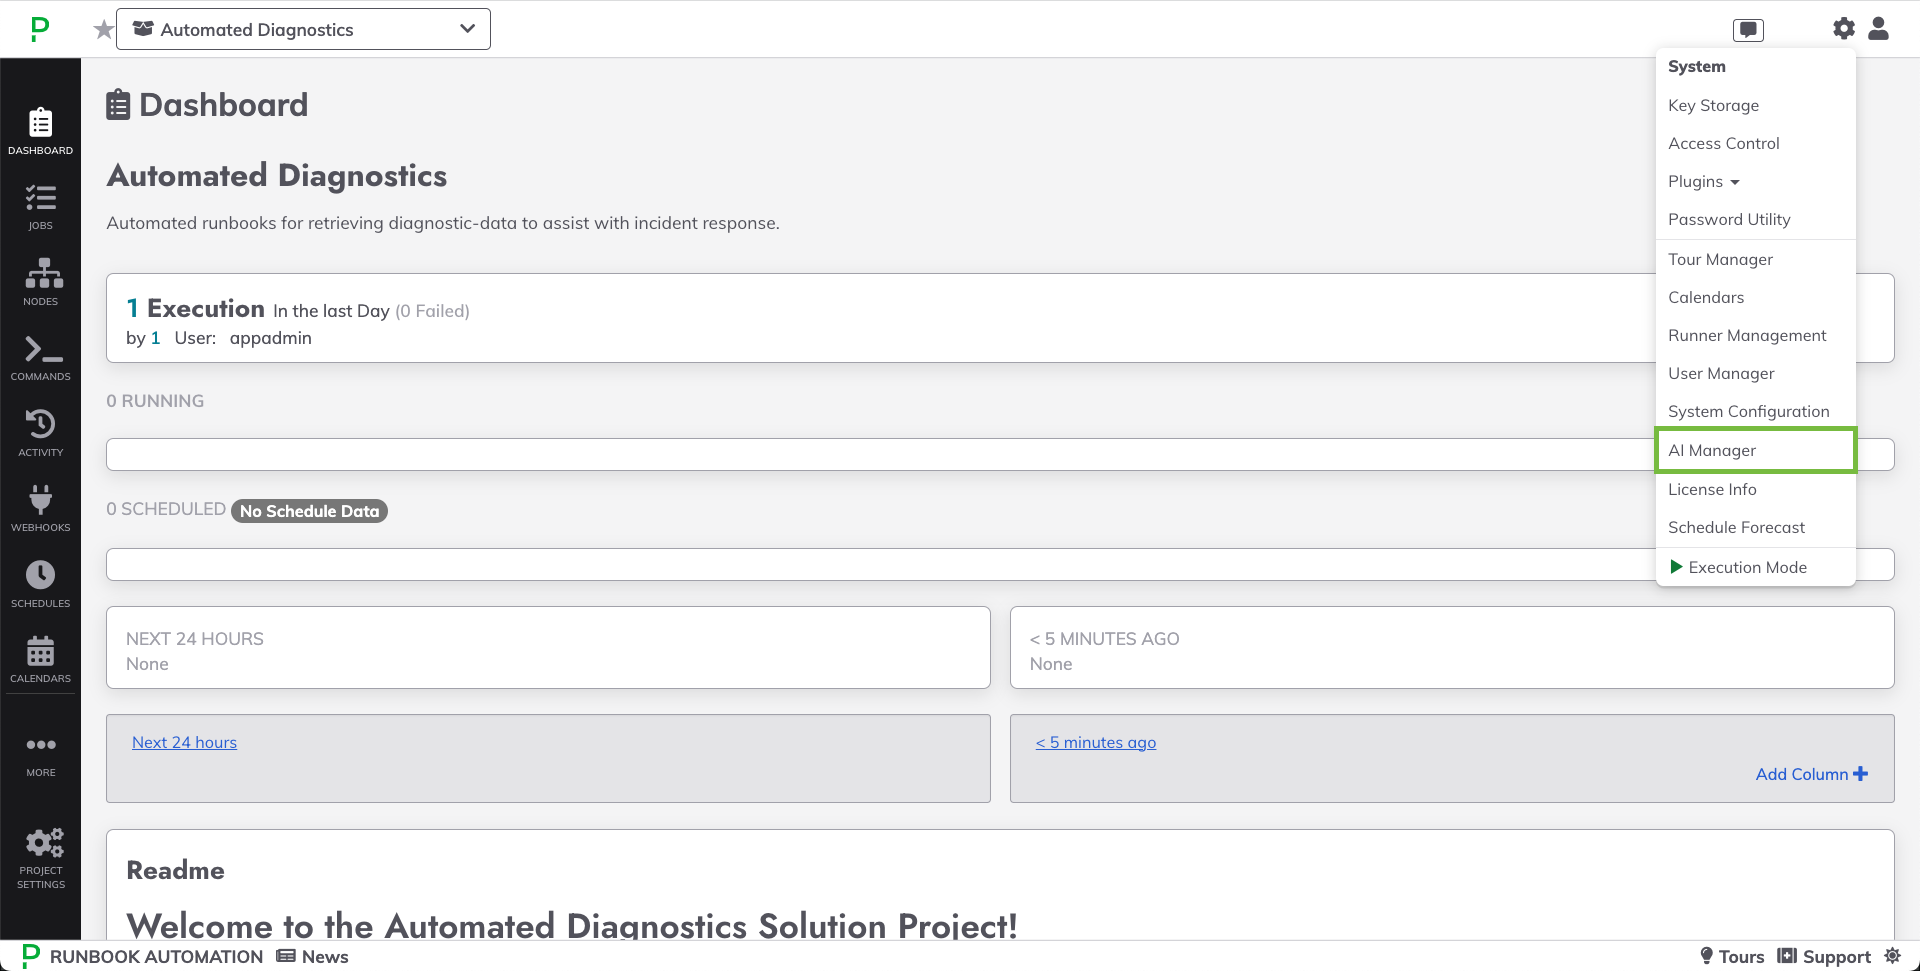Select AI Manager from system menu
The height and width of the screenshot is (971, 1920).
[x=1711, y=451]
